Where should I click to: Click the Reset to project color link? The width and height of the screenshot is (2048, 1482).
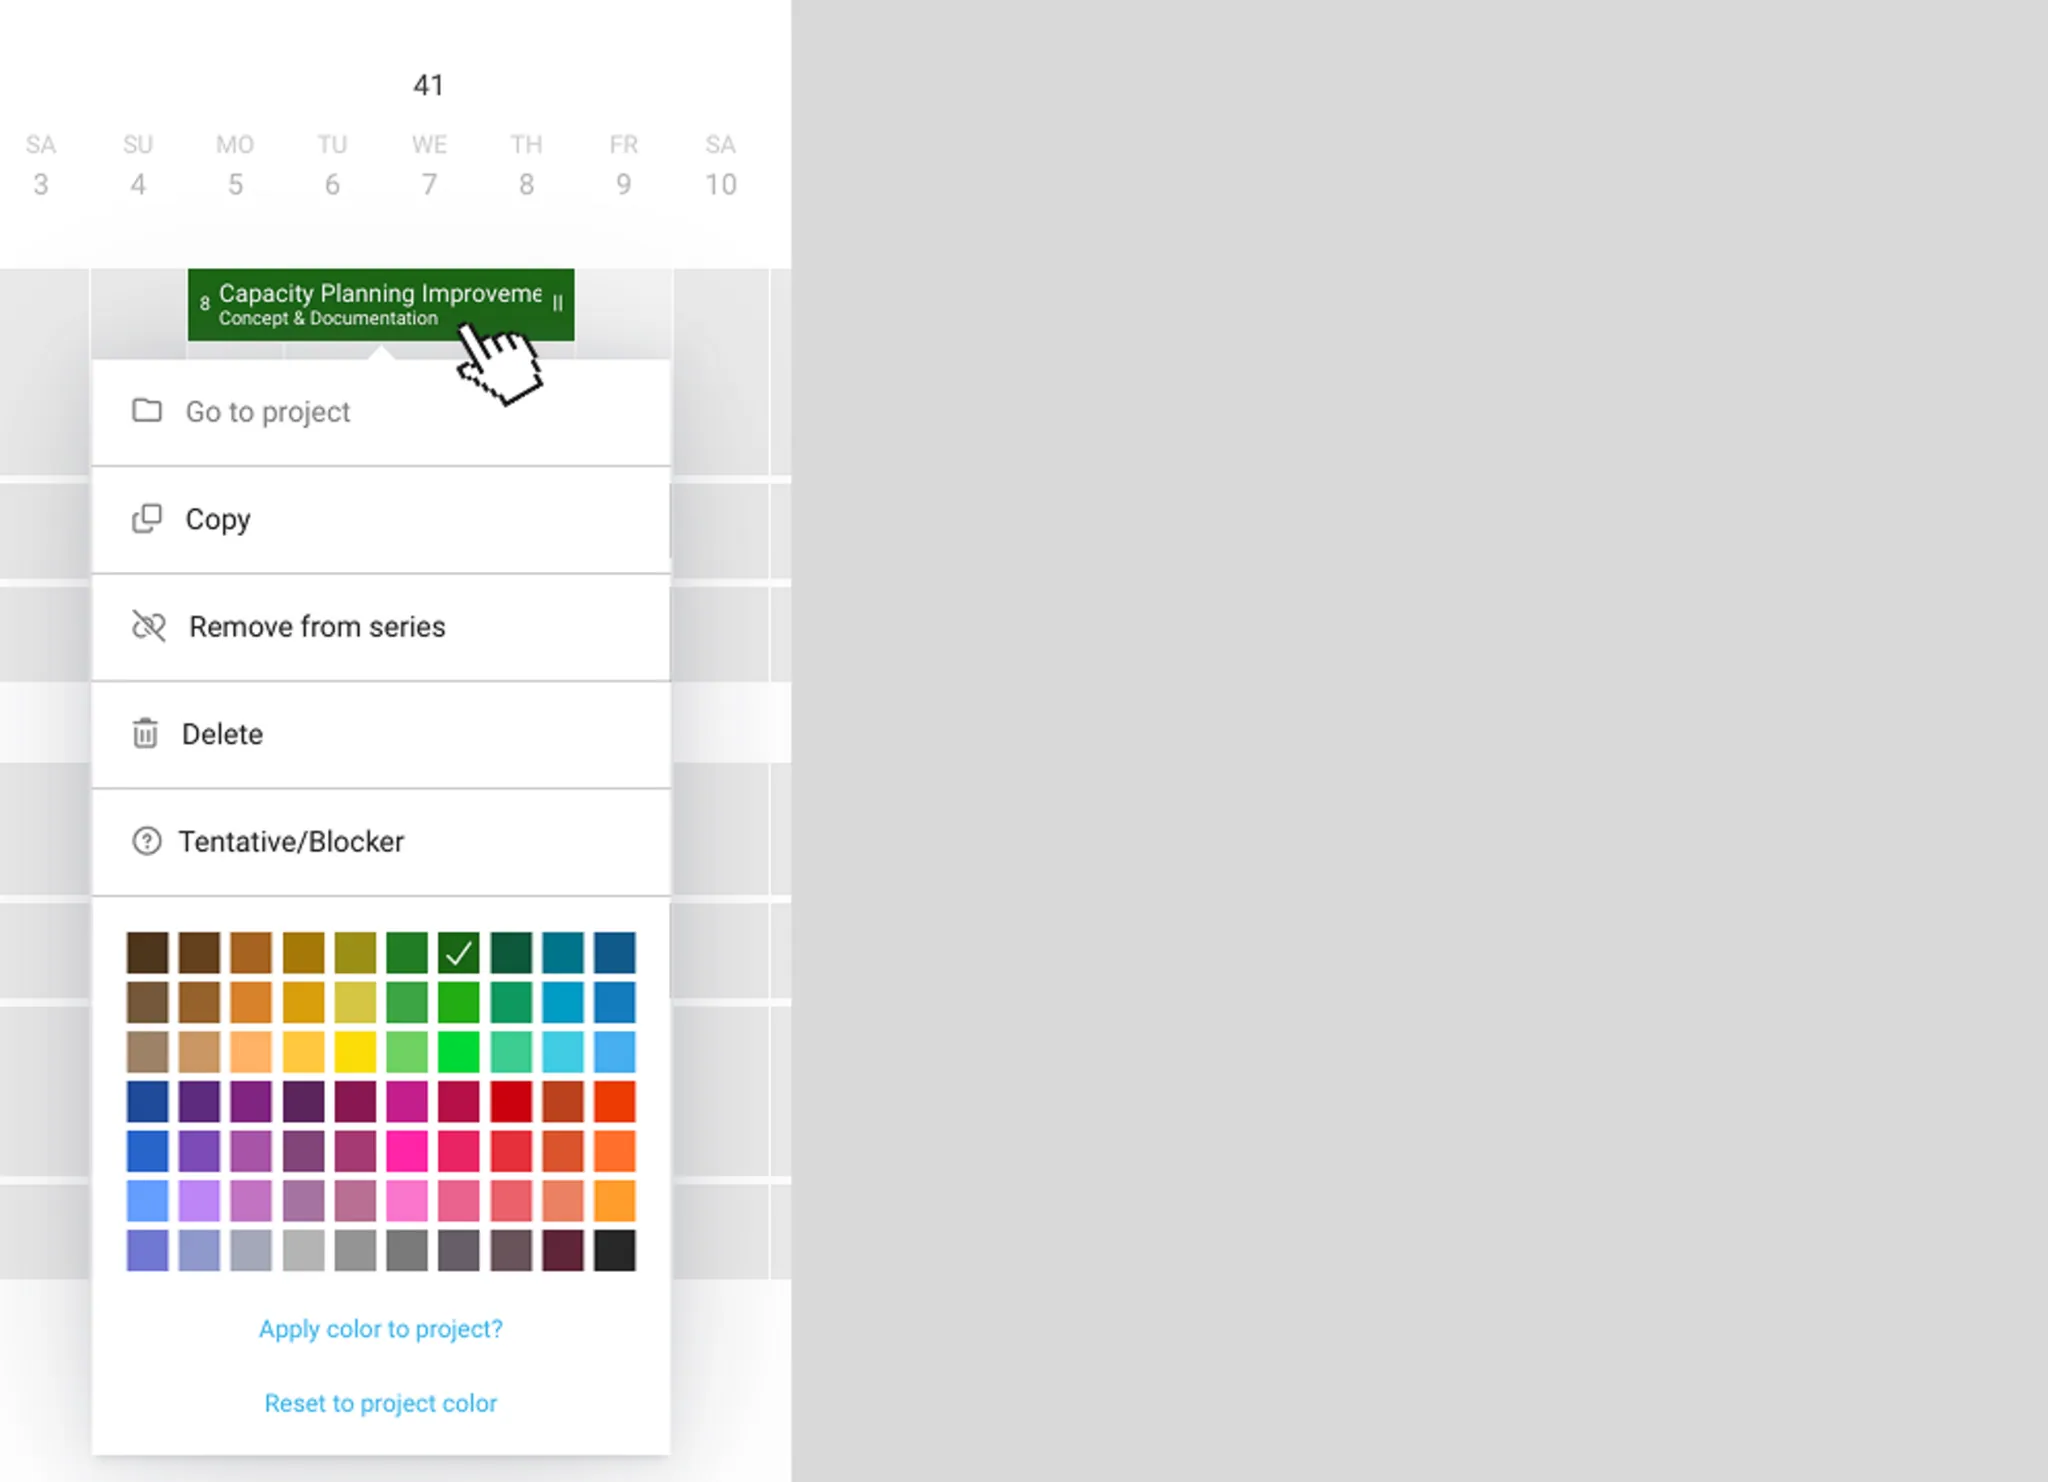(x=381, y=1403)
